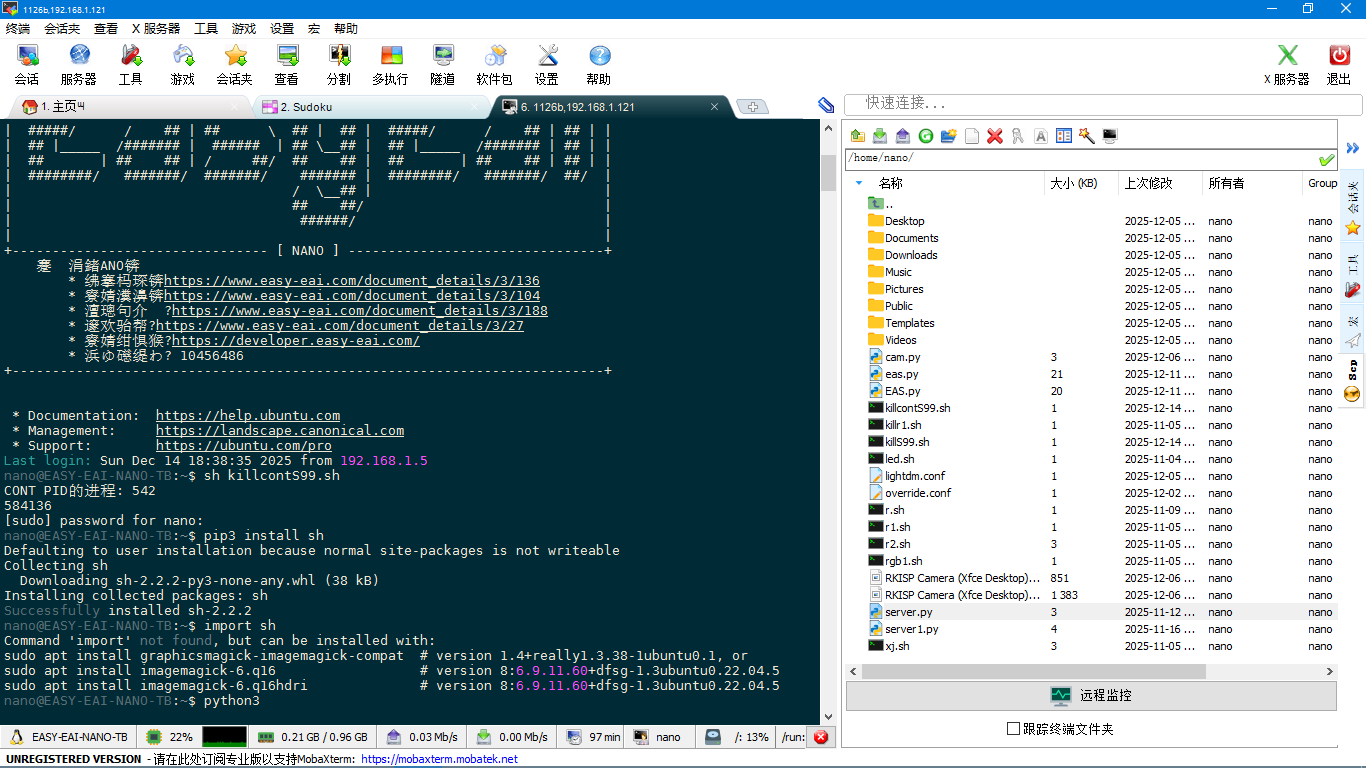The image size is (1366, 768).
Task: Close the 1126b,192.168.1.121 terminal tab
Action: click(714, 107)
